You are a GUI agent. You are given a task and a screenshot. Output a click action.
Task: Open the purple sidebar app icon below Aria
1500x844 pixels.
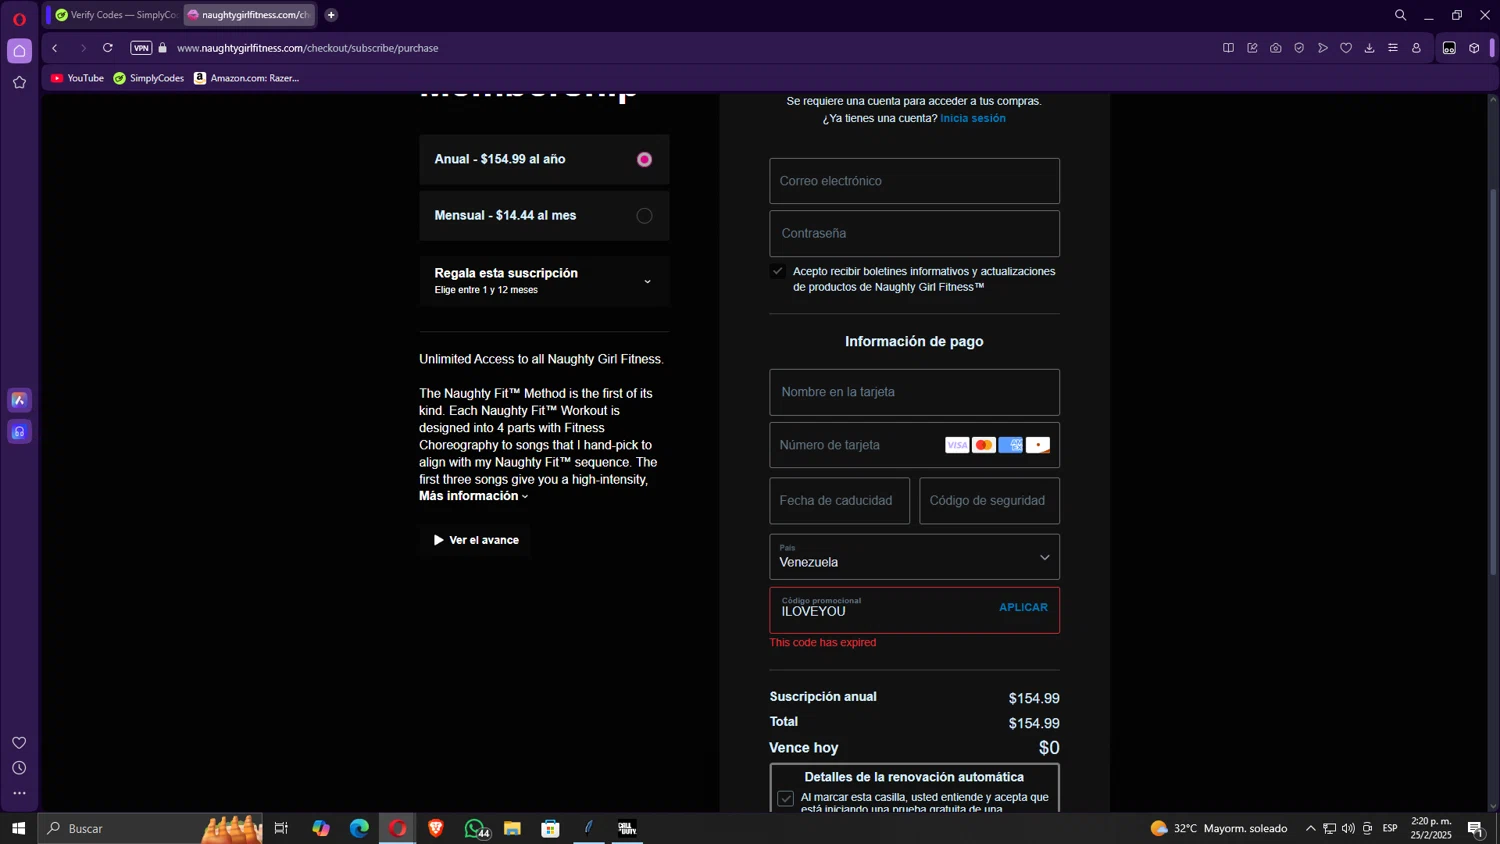[19, 432]
